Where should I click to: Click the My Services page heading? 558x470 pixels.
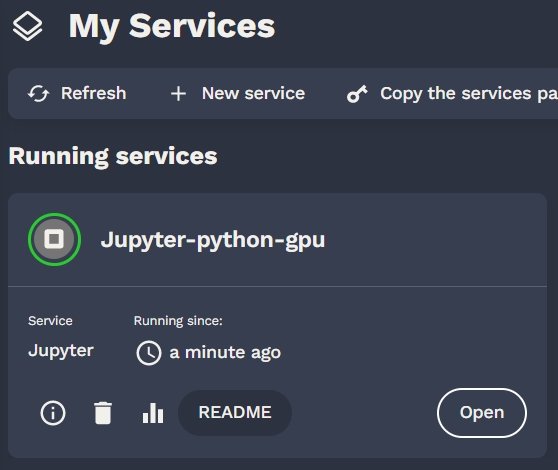172,26
